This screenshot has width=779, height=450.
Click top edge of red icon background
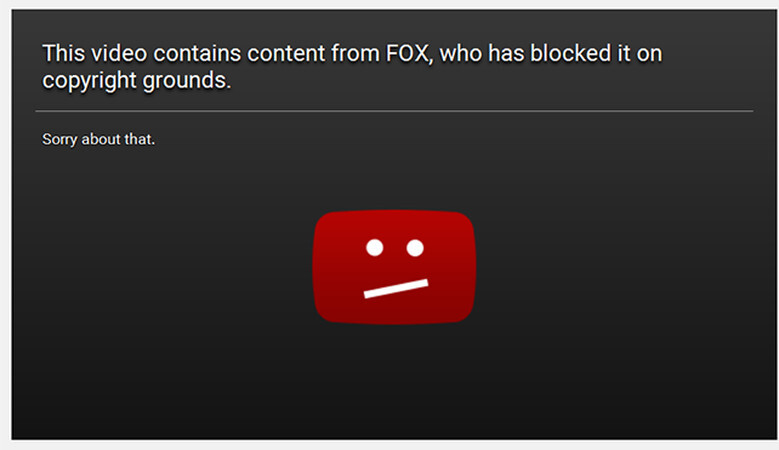click(x=394, y=212)
